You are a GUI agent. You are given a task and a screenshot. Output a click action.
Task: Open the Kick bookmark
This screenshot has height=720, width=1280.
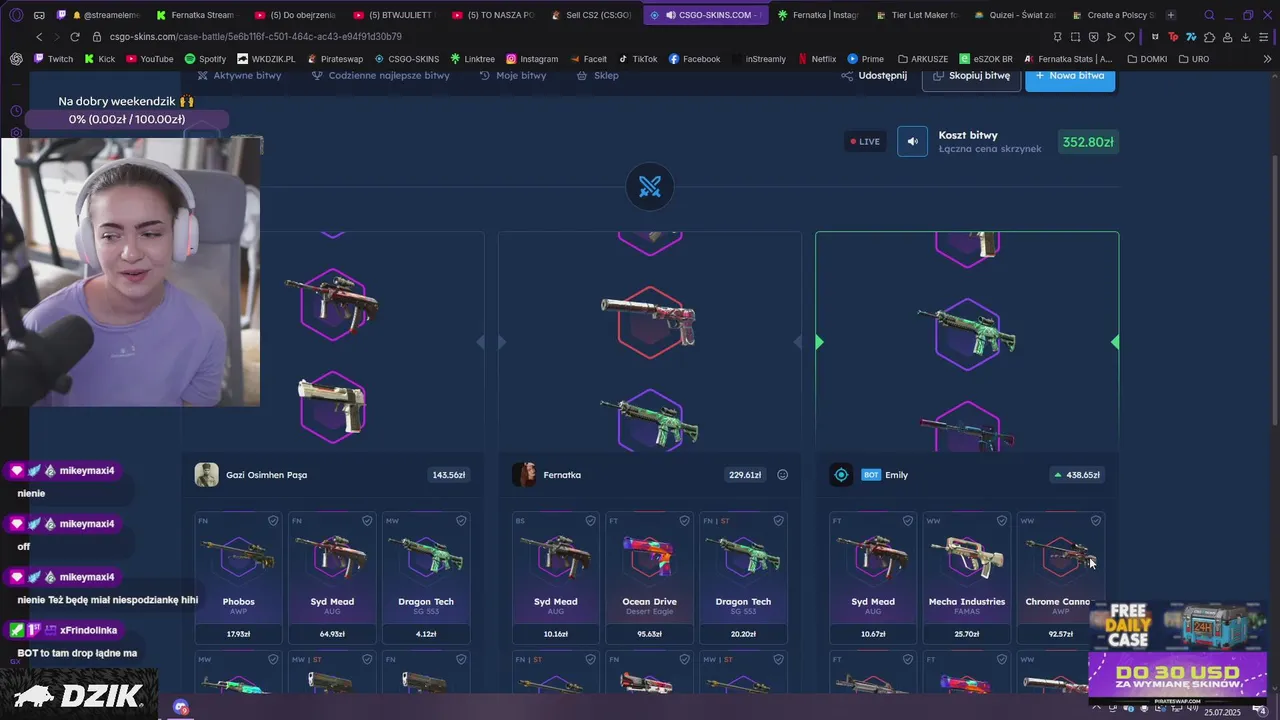coord(99,59)
